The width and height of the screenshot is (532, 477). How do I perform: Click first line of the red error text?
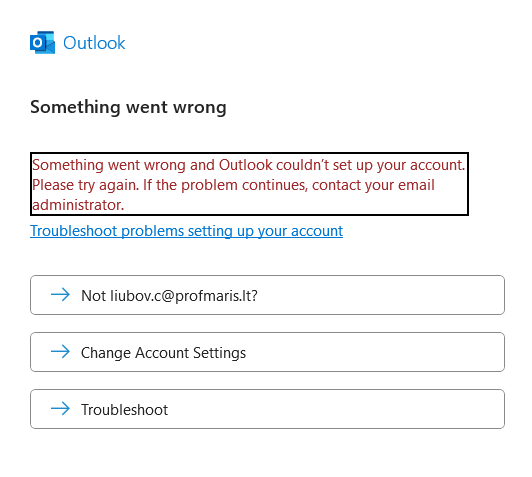pos(248,165)
